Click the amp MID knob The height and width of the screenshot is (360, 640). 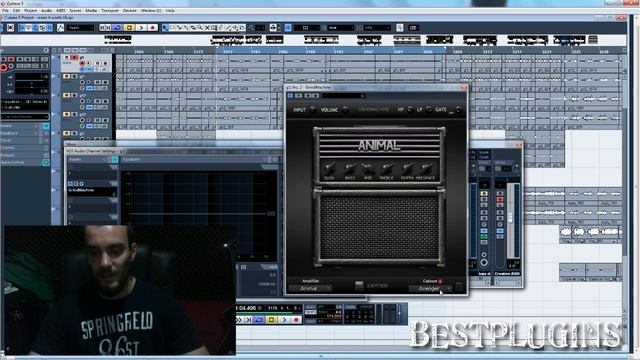point(368,169)
